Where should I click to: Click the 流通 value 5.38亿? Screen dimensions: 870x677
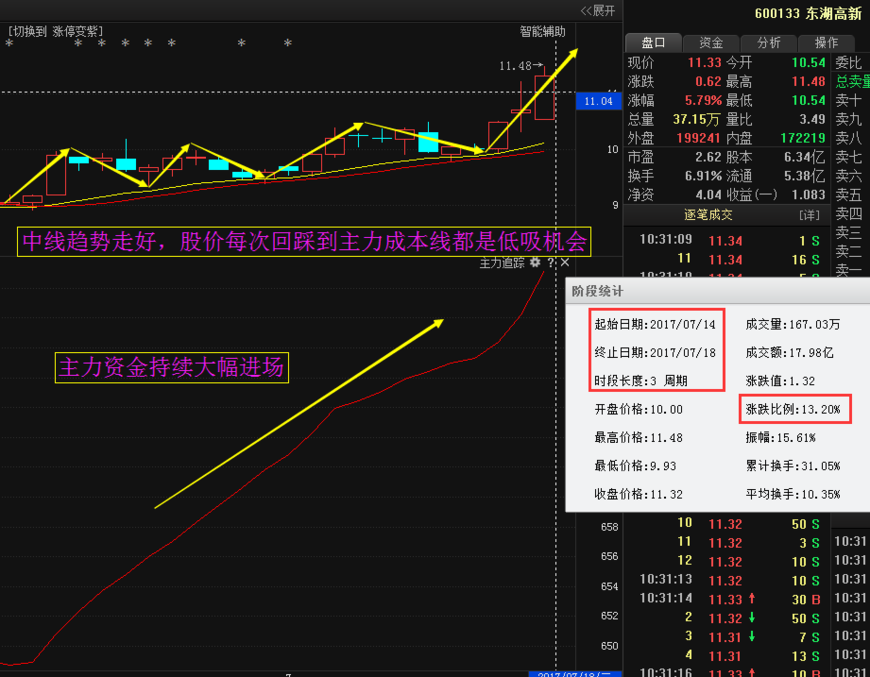805,176
